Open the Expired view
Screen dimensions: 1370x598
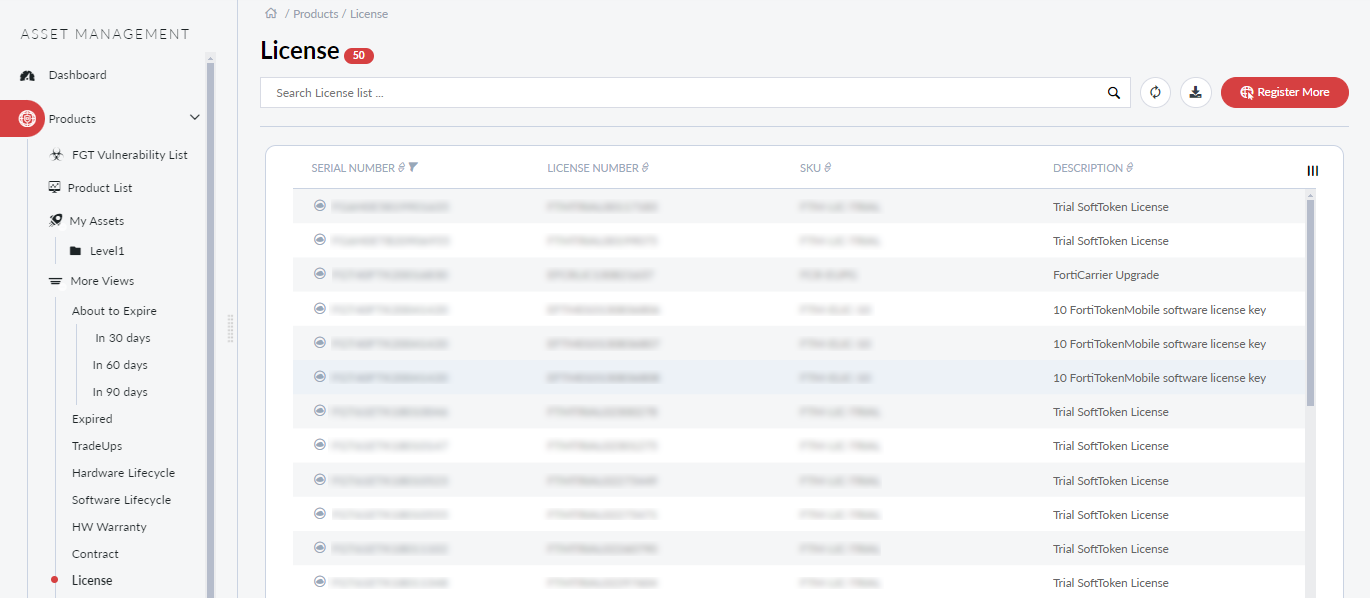coord(92,419)
